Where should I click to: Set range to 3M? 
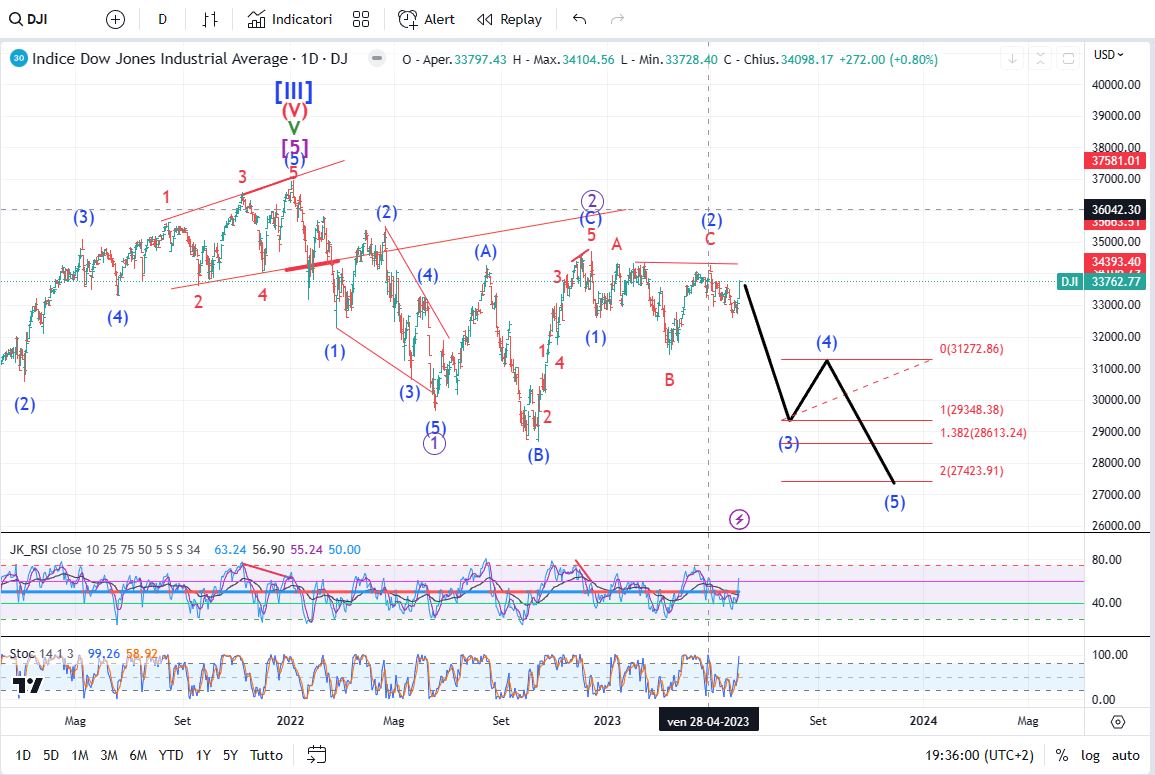[108, 755]
